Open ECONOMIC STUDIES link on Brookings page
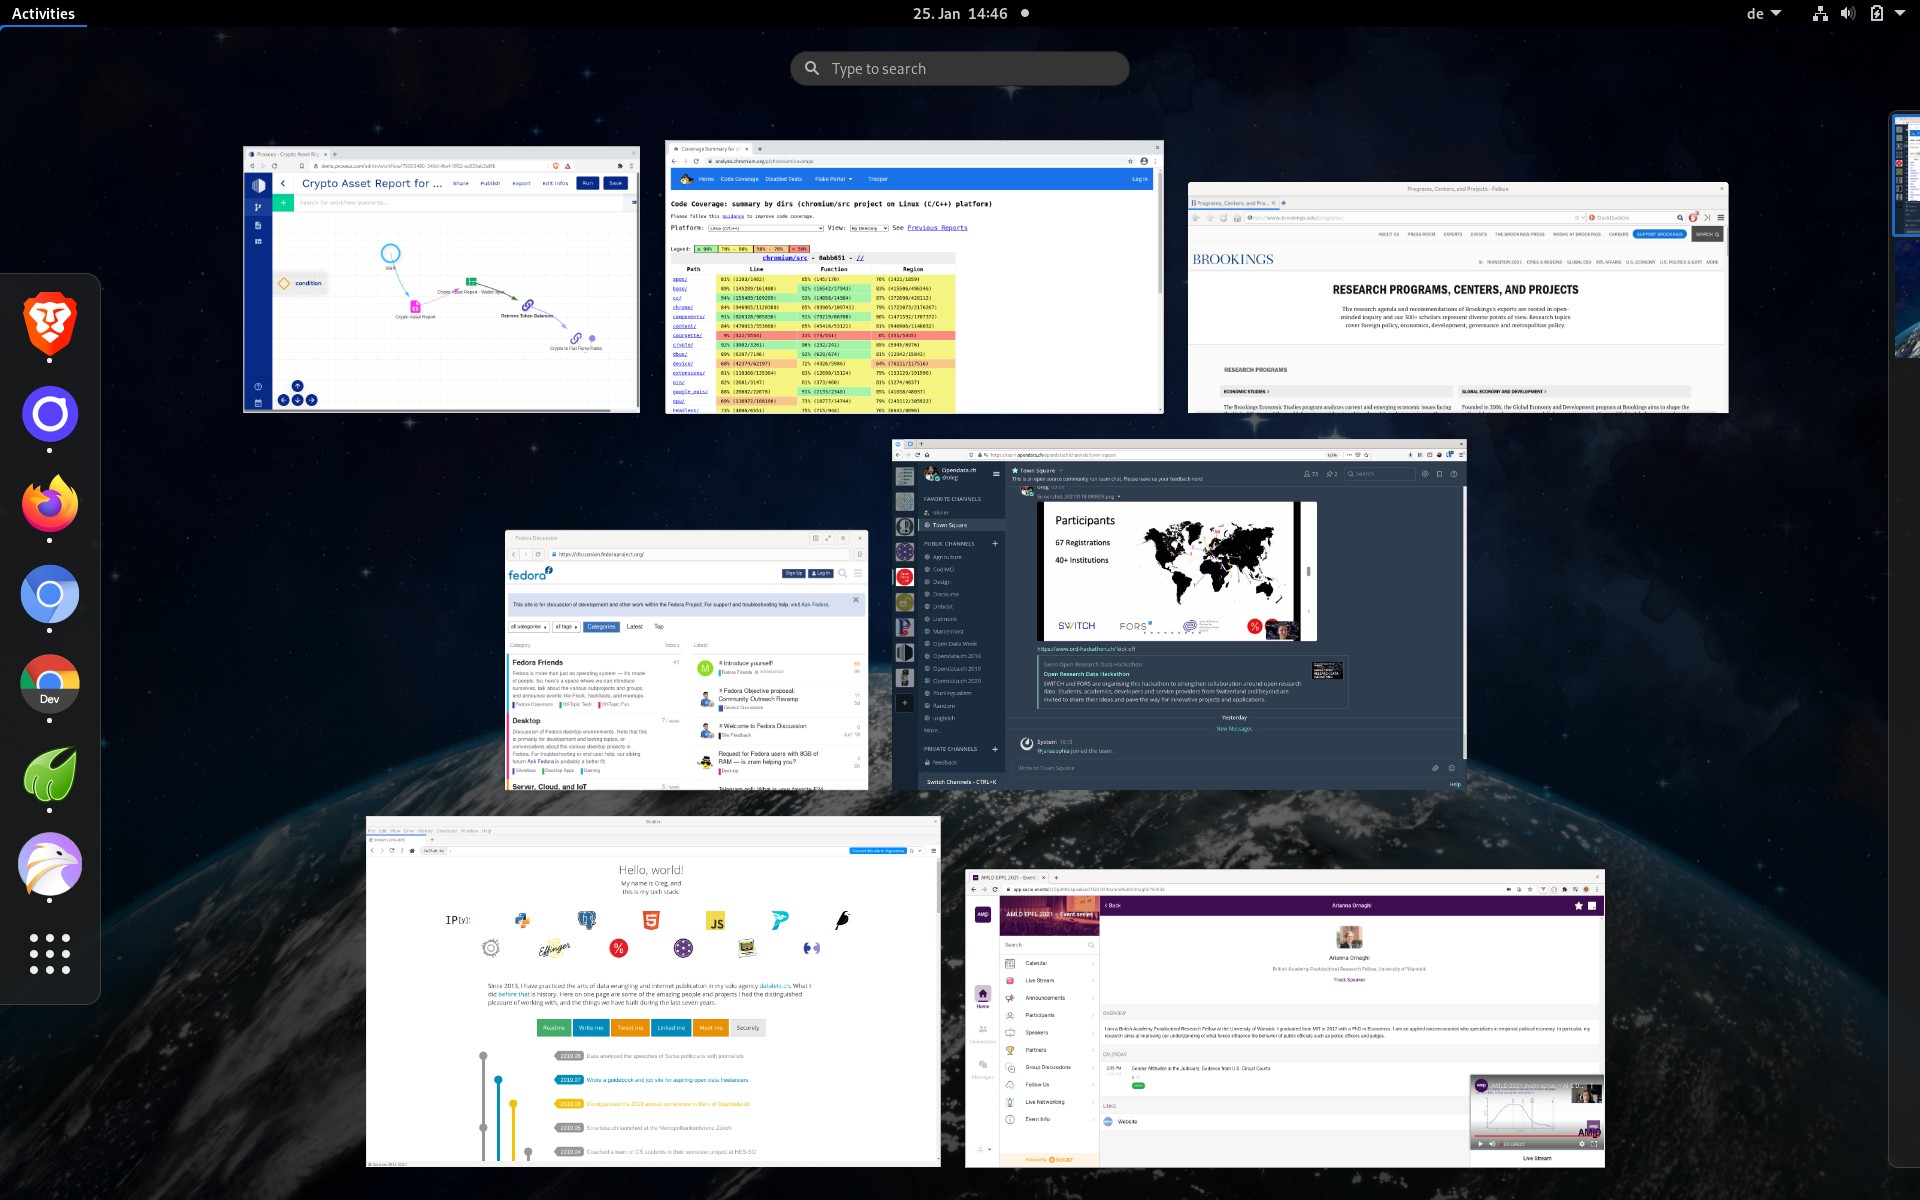The image size is (1920, 1200). point(1246,392)
